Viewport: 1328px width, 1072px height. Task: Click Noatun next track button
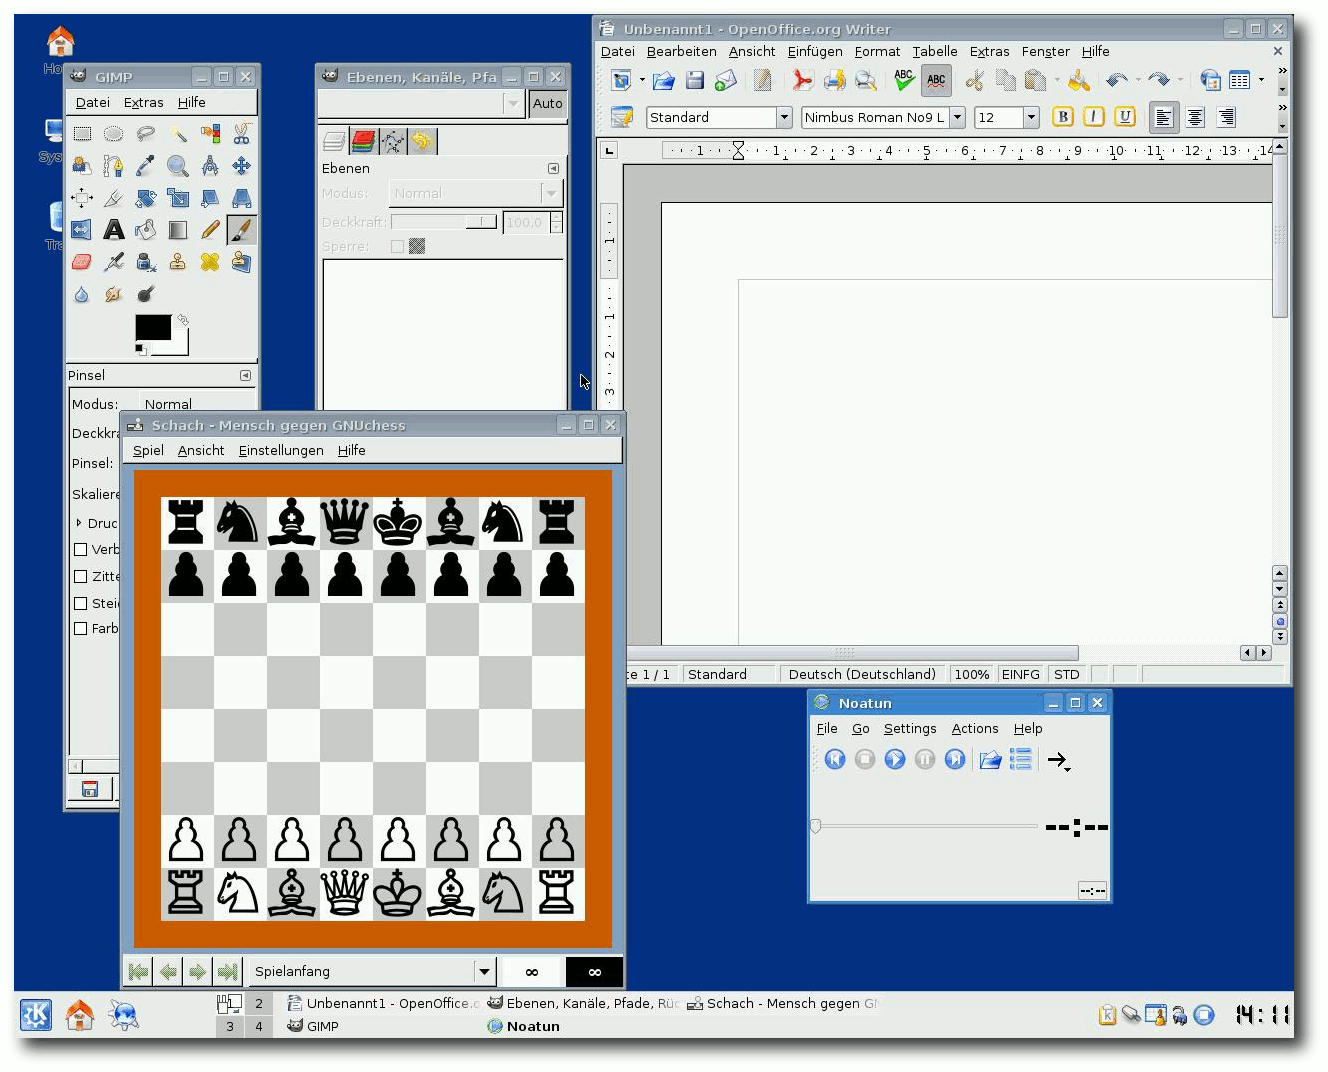[x=955, y=760]
